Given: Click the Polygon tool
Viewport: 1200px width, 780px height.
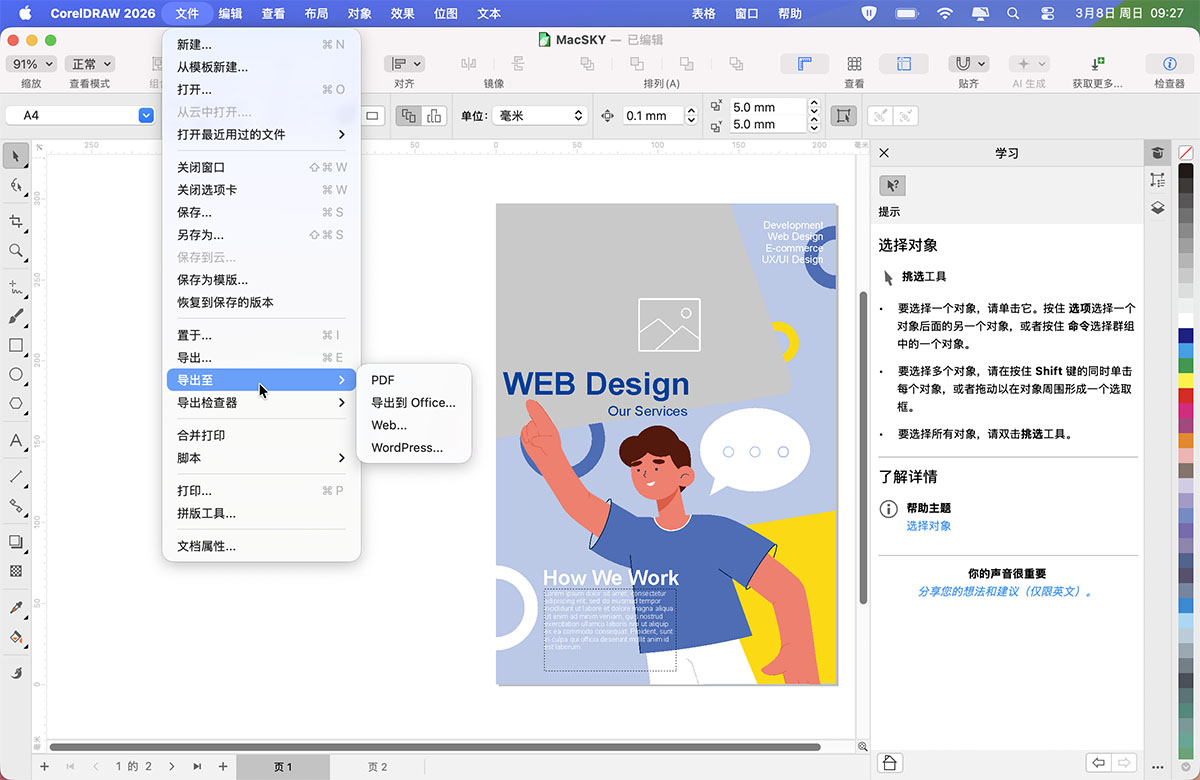Looking at the screenshot, I should 16,404.
